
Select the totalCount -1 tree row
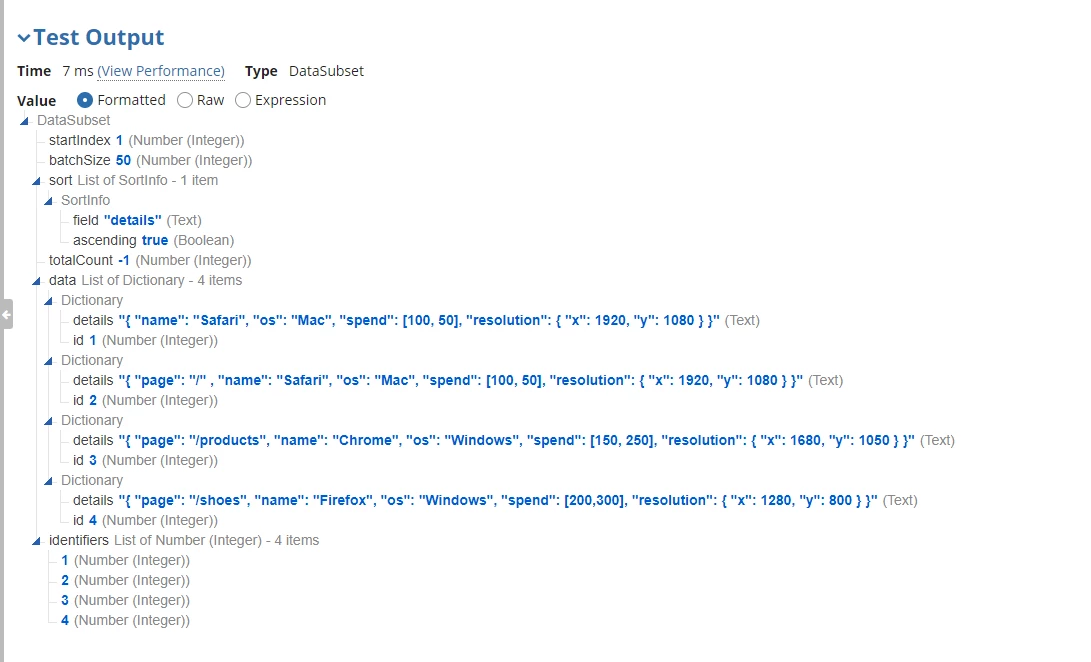150,260
